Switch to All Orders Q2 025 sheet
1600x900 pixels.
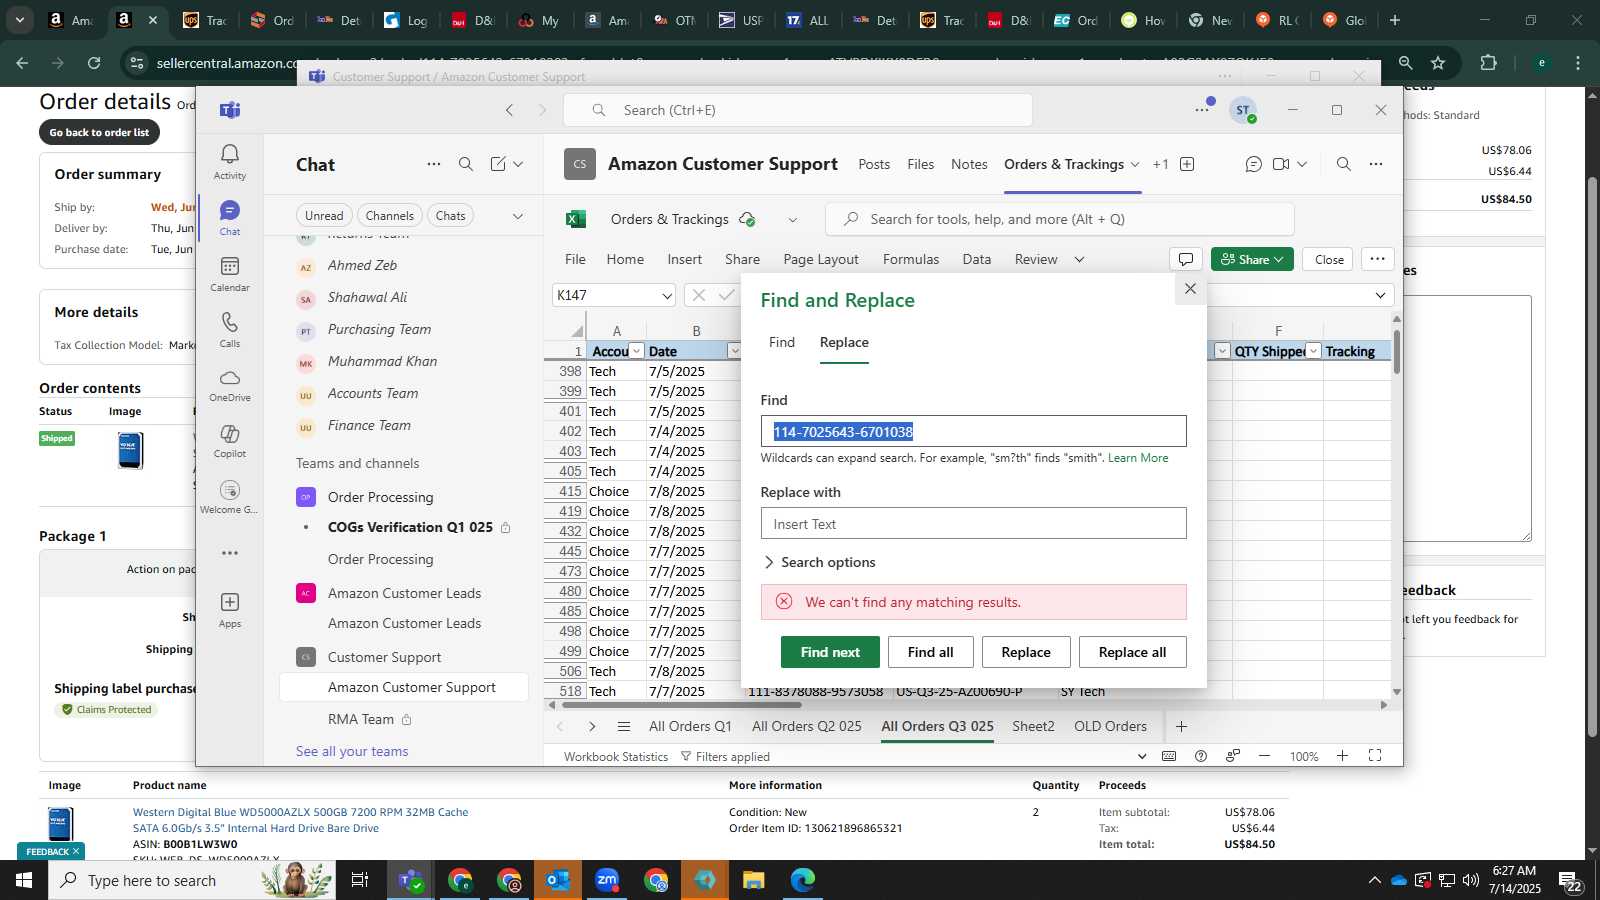(807, 726)
